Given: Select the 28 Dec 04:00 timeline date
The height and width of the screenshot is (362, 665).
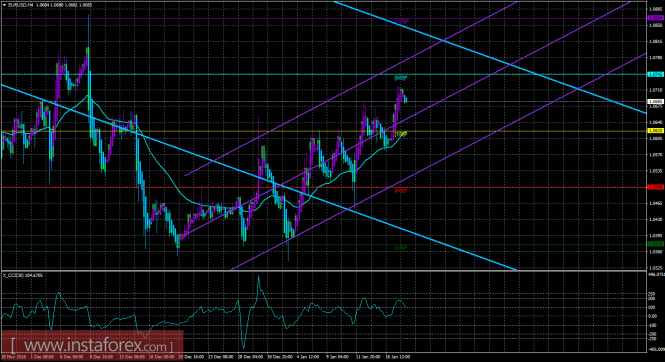Looking at the screenshot, I should 251,357.
